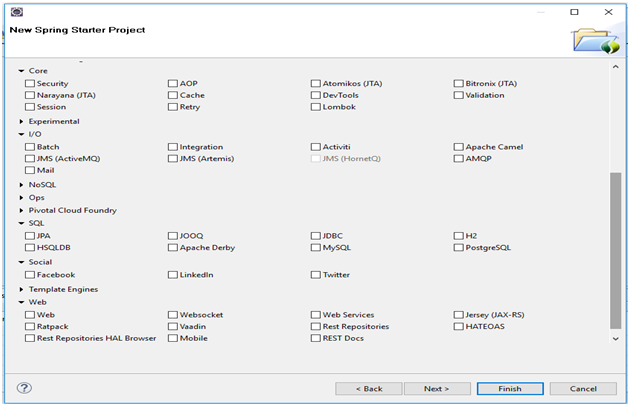Collapse the Core category
630x406 pixels.
tap(22, 71)
